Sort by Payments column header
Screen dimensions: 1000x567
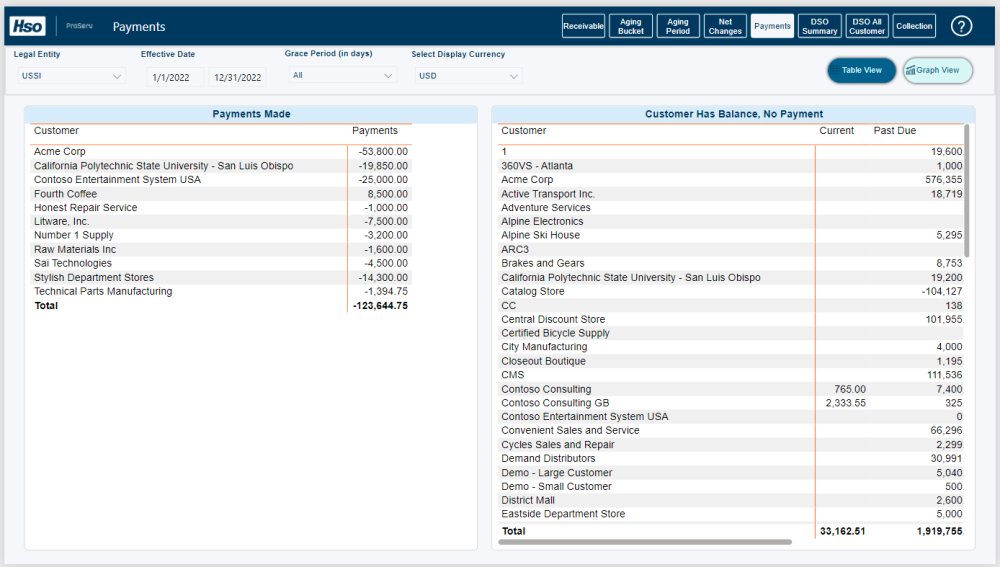pos(374,131)
